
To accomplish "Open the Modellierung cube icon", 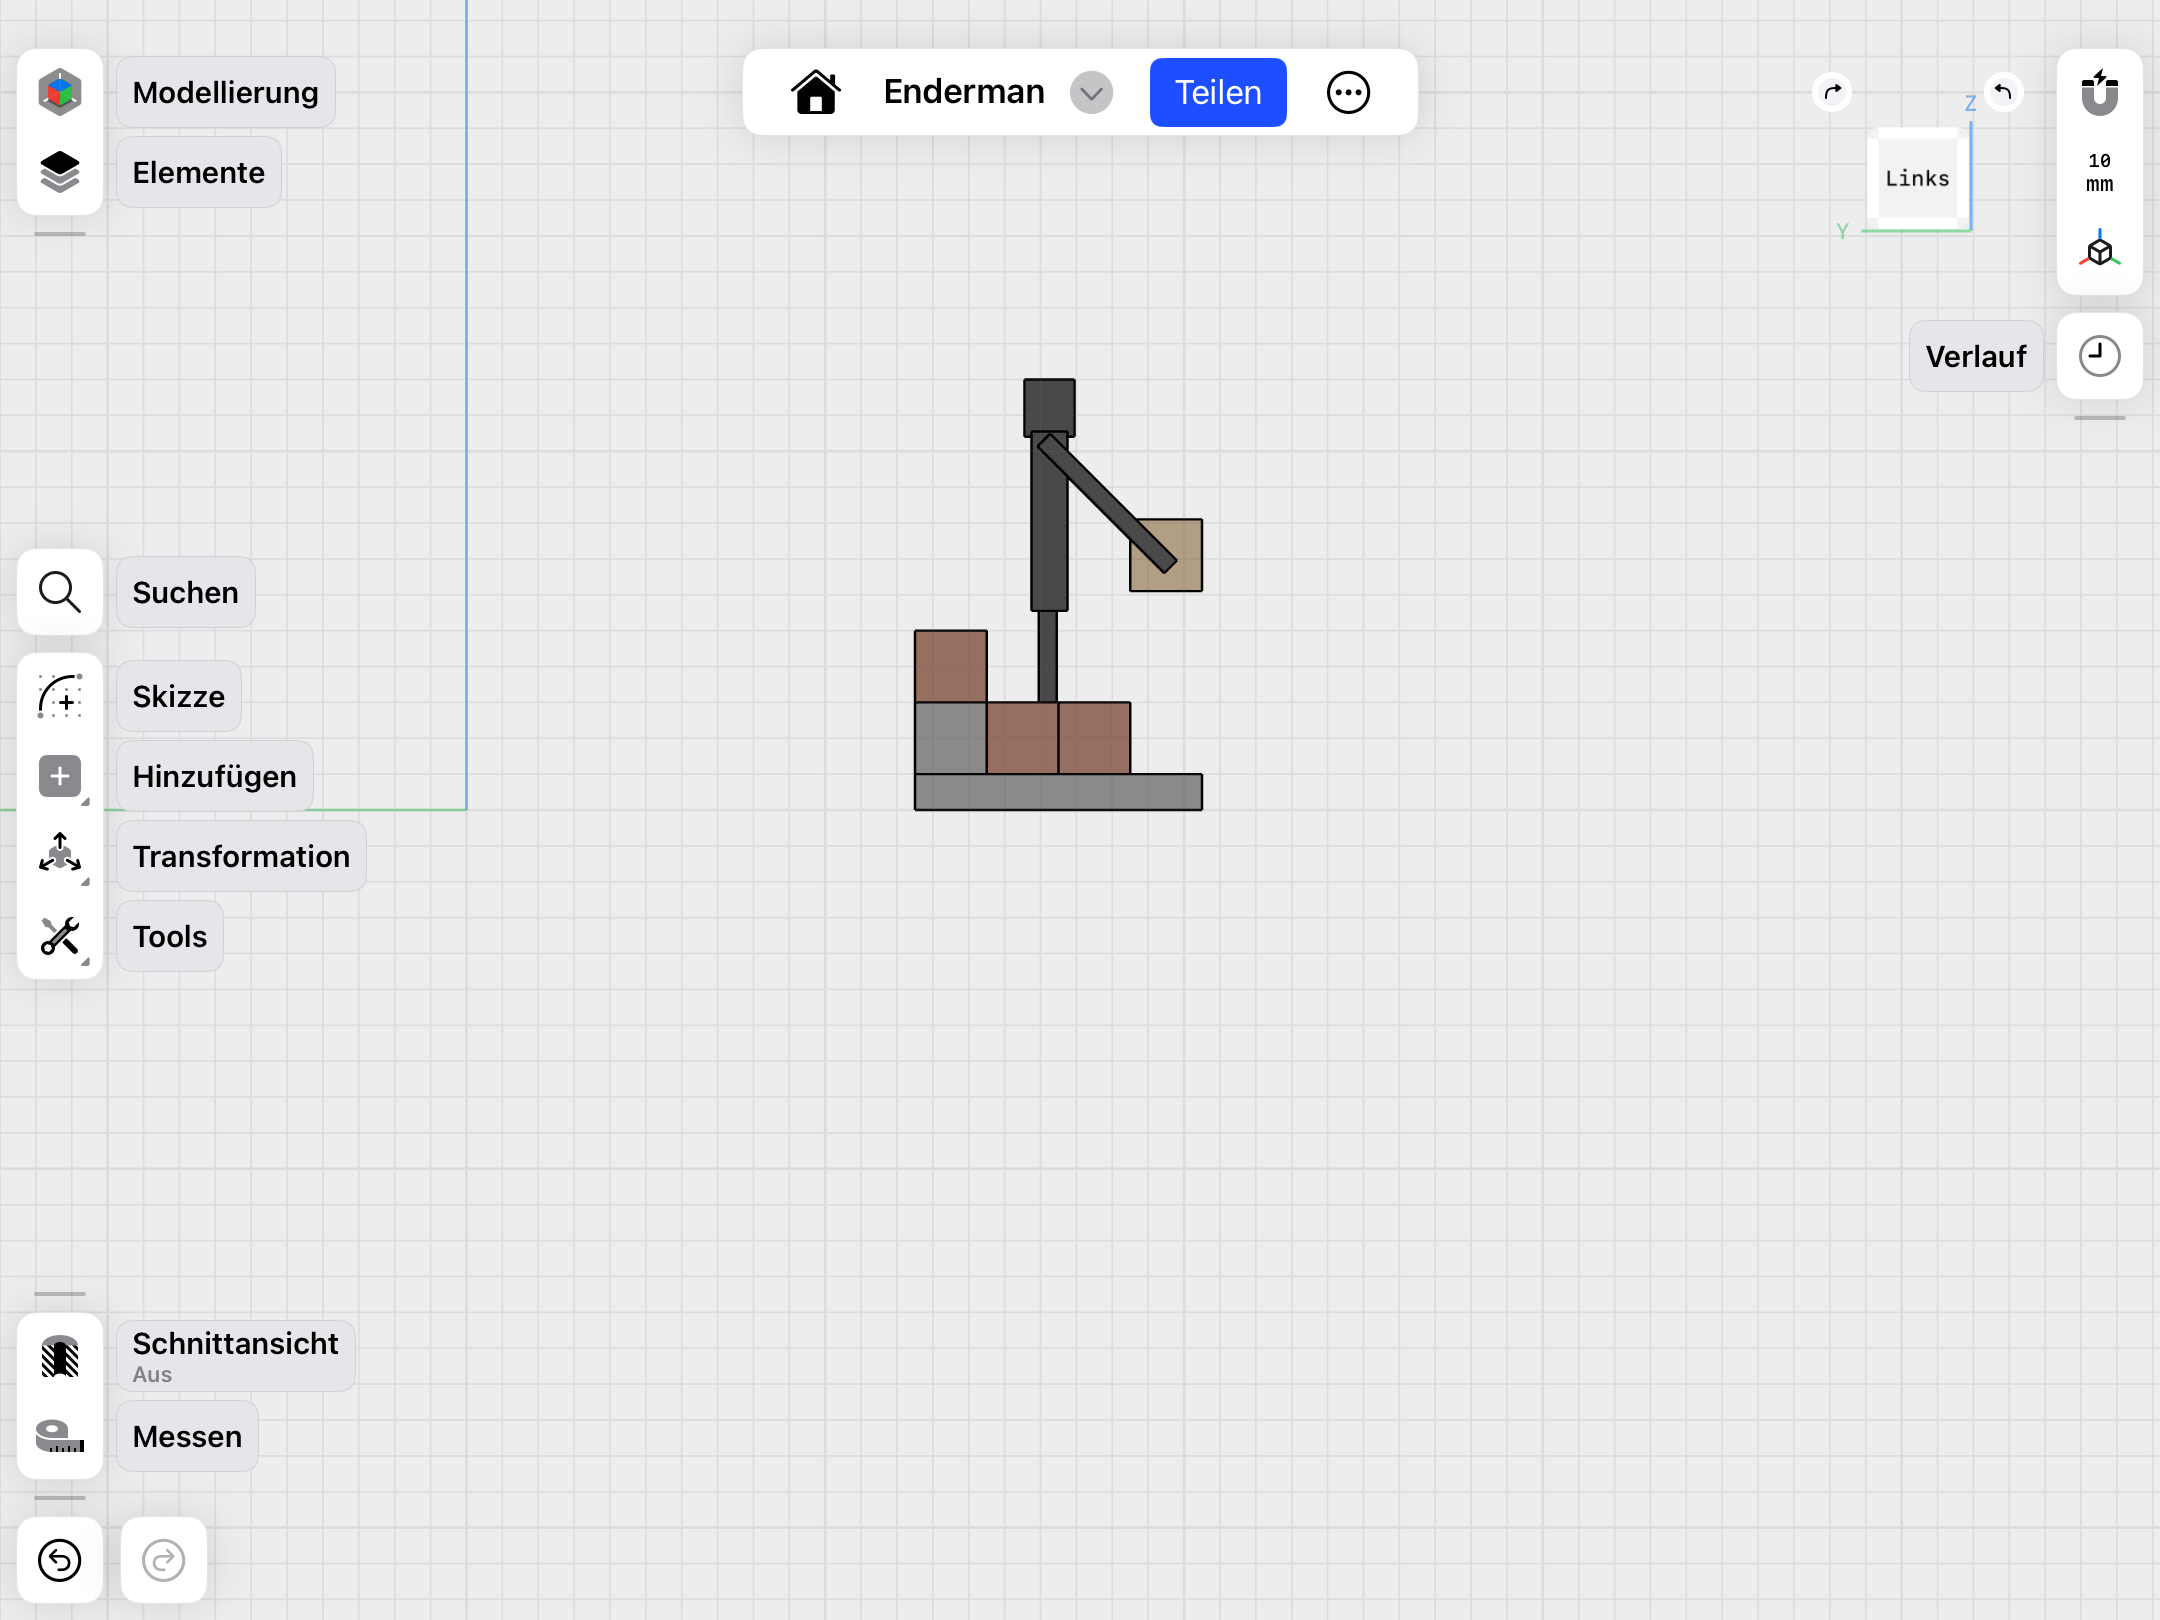I will (x=60, y=92).
